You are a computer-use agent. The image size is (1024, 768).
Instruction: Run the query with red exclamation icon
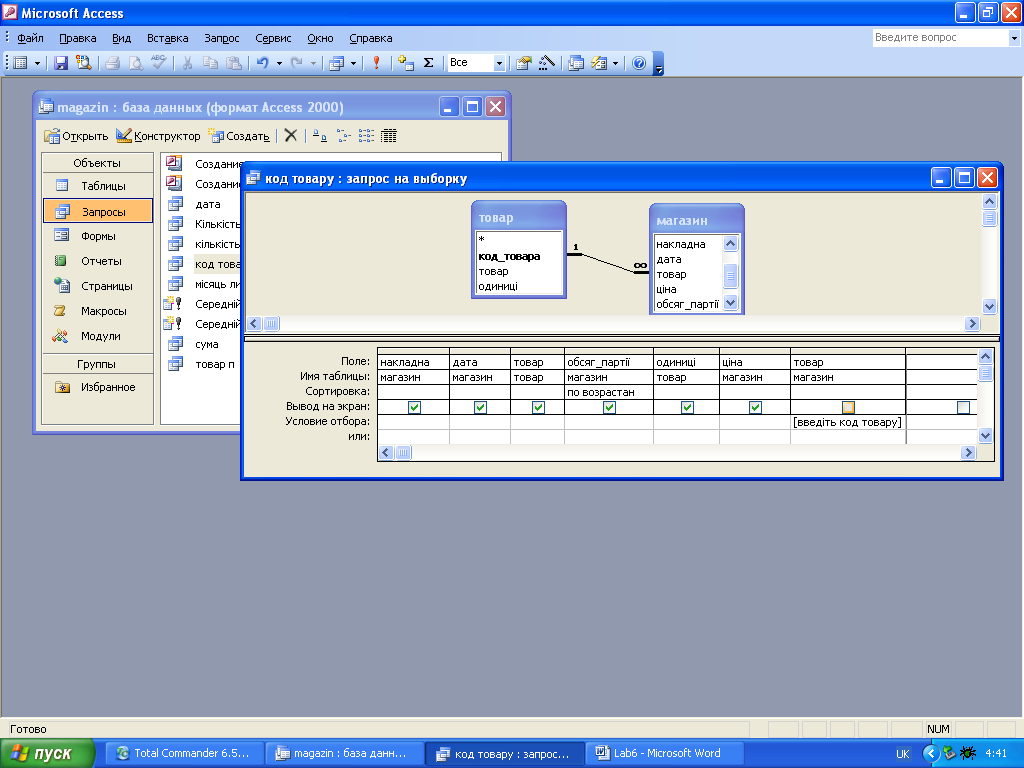click(376, 63)
